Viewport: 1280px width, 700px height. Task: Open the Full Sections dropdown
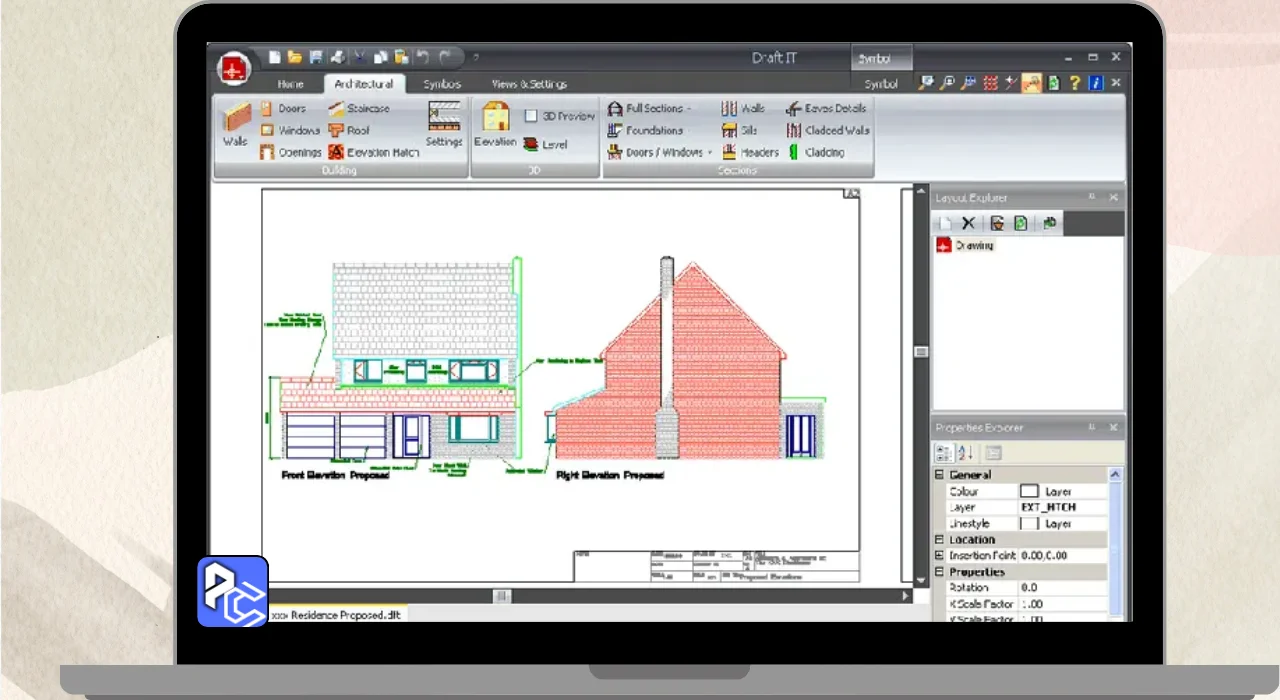point(649,108)
